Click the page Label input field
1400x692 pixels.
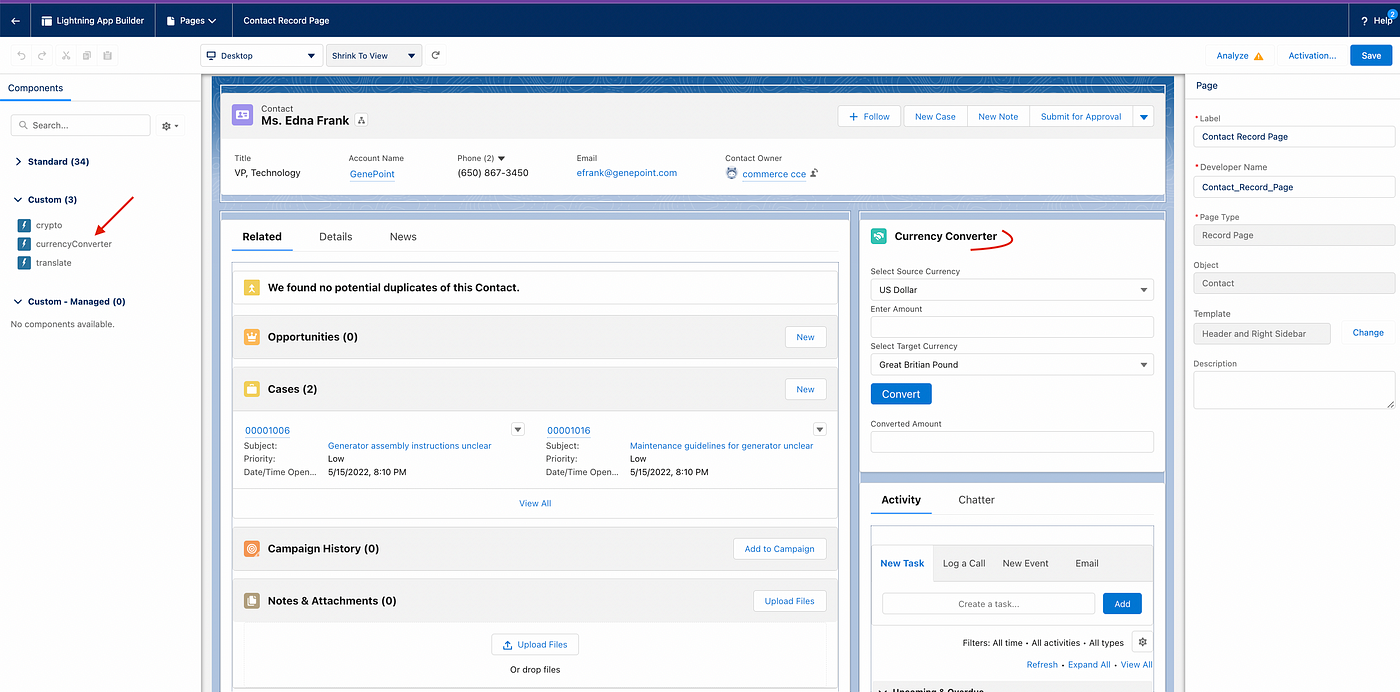pyautogui.click(x=1294, y=137)
